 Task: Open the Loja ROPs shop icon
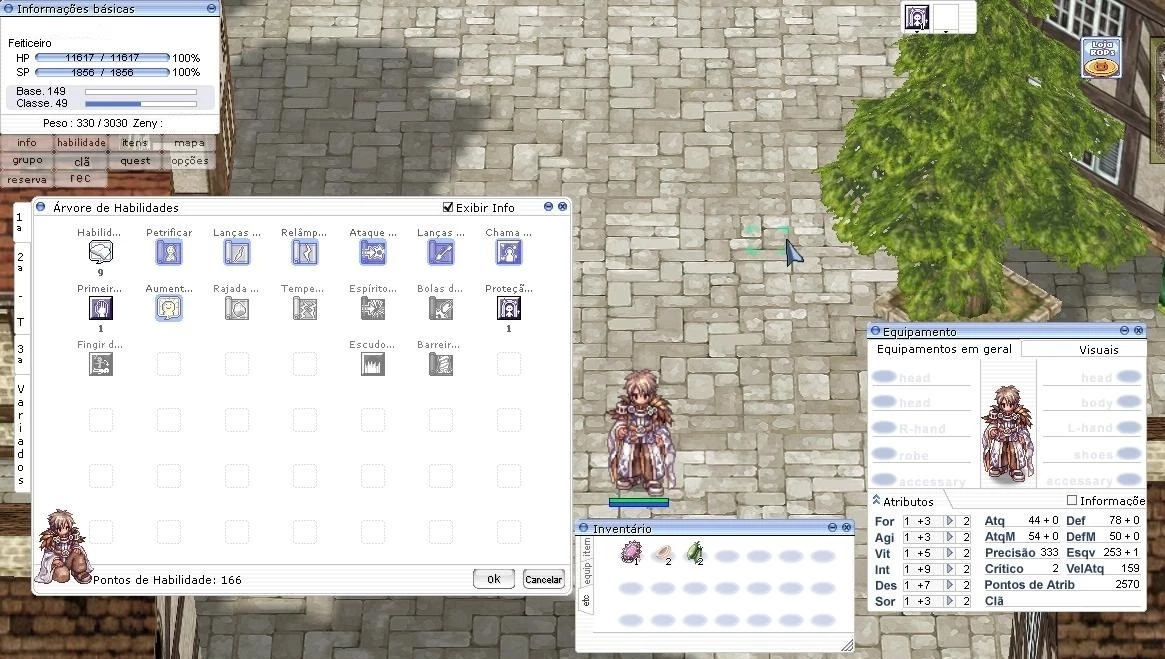click(x=1101, y=58)
